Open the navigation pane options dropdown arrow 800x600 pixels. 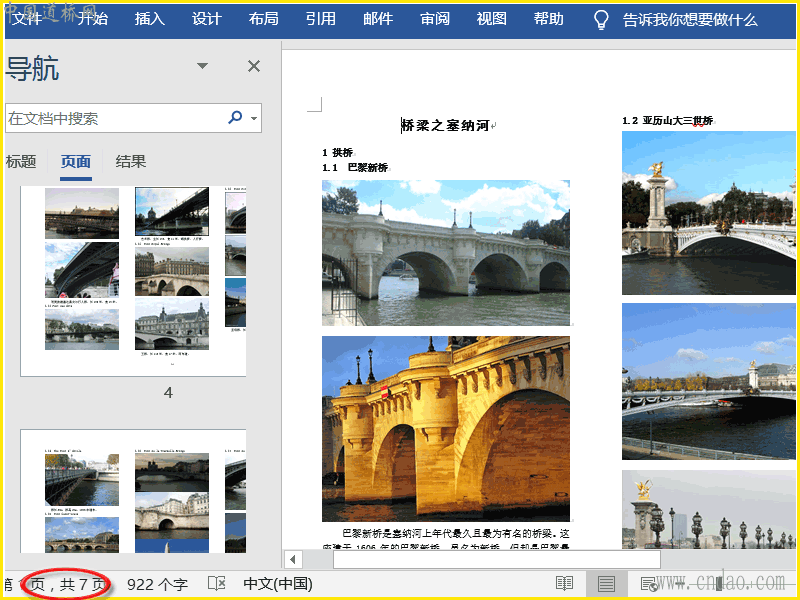click(x=203, y=66)
